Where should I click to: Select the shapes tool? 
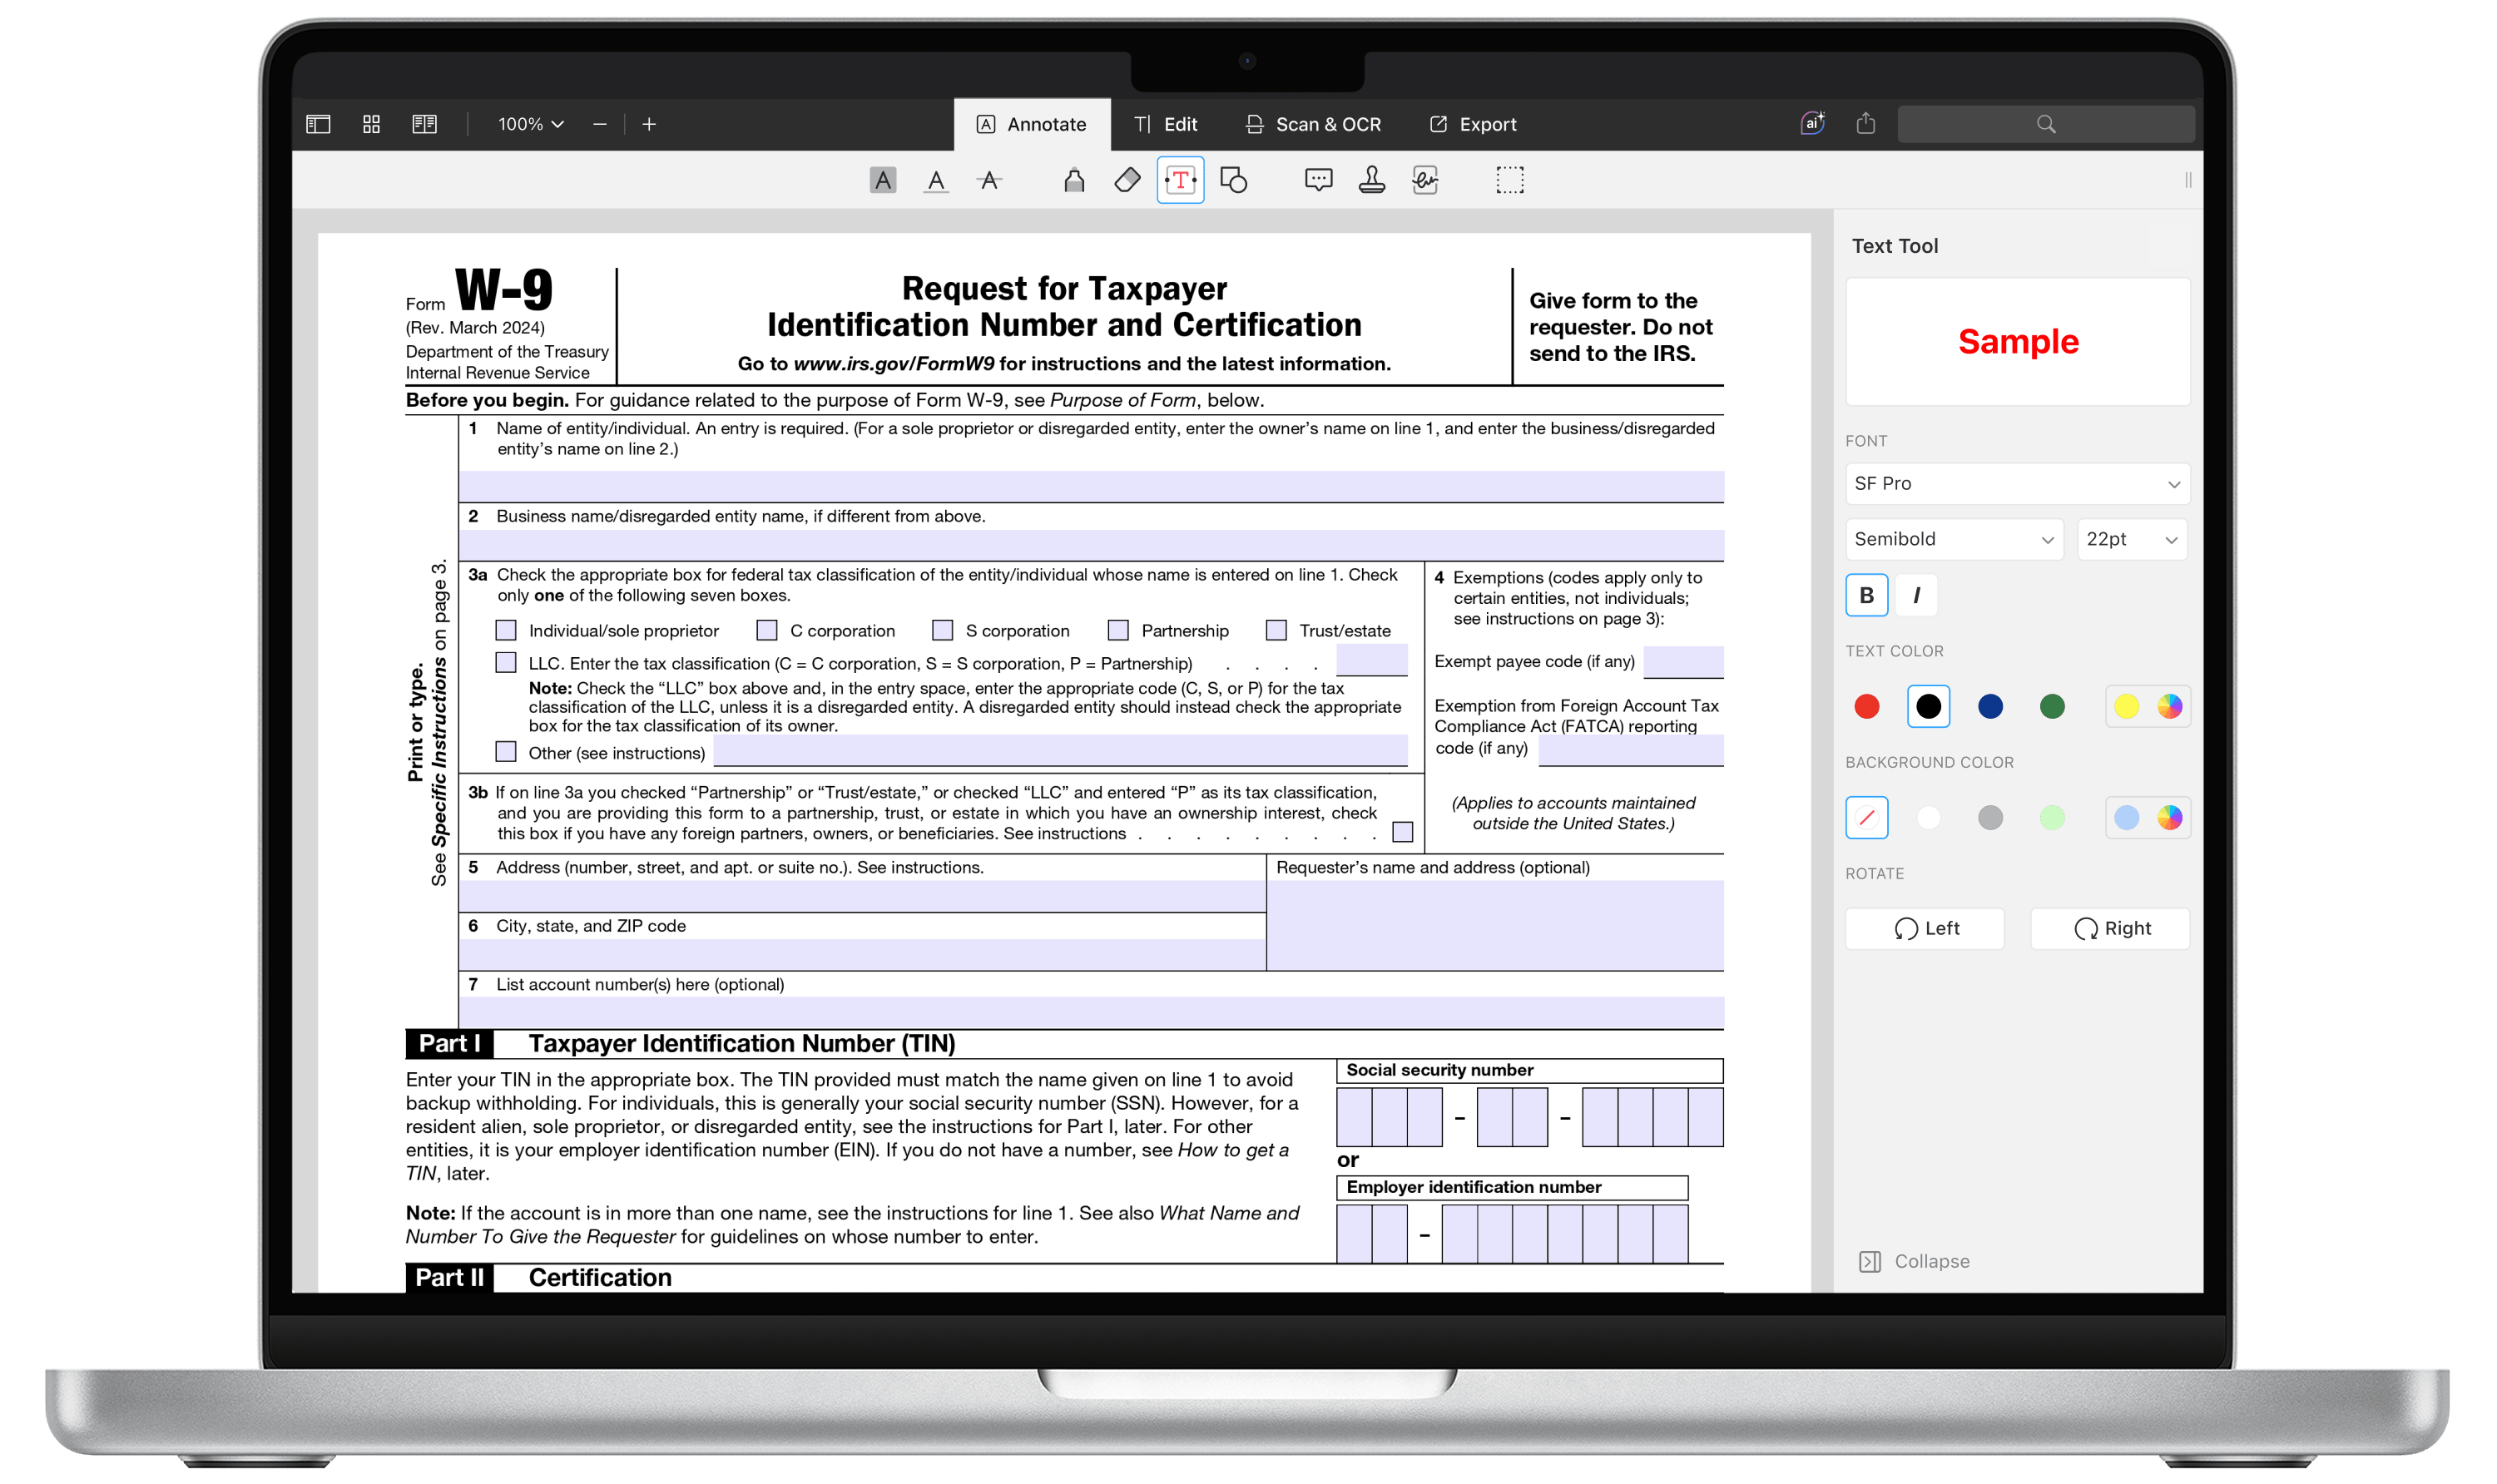[x=1234, y=180]
